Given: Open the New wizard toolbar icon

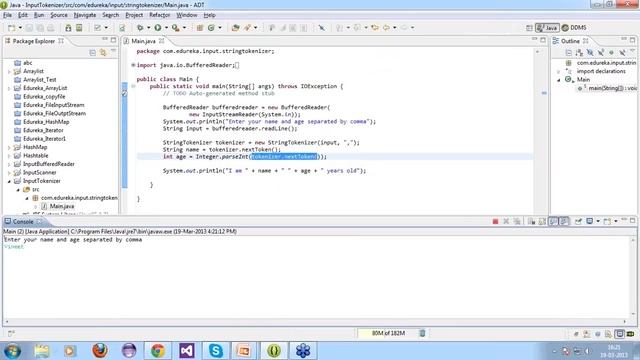Looking at the screenshot, I should click(x=11, y=28).
